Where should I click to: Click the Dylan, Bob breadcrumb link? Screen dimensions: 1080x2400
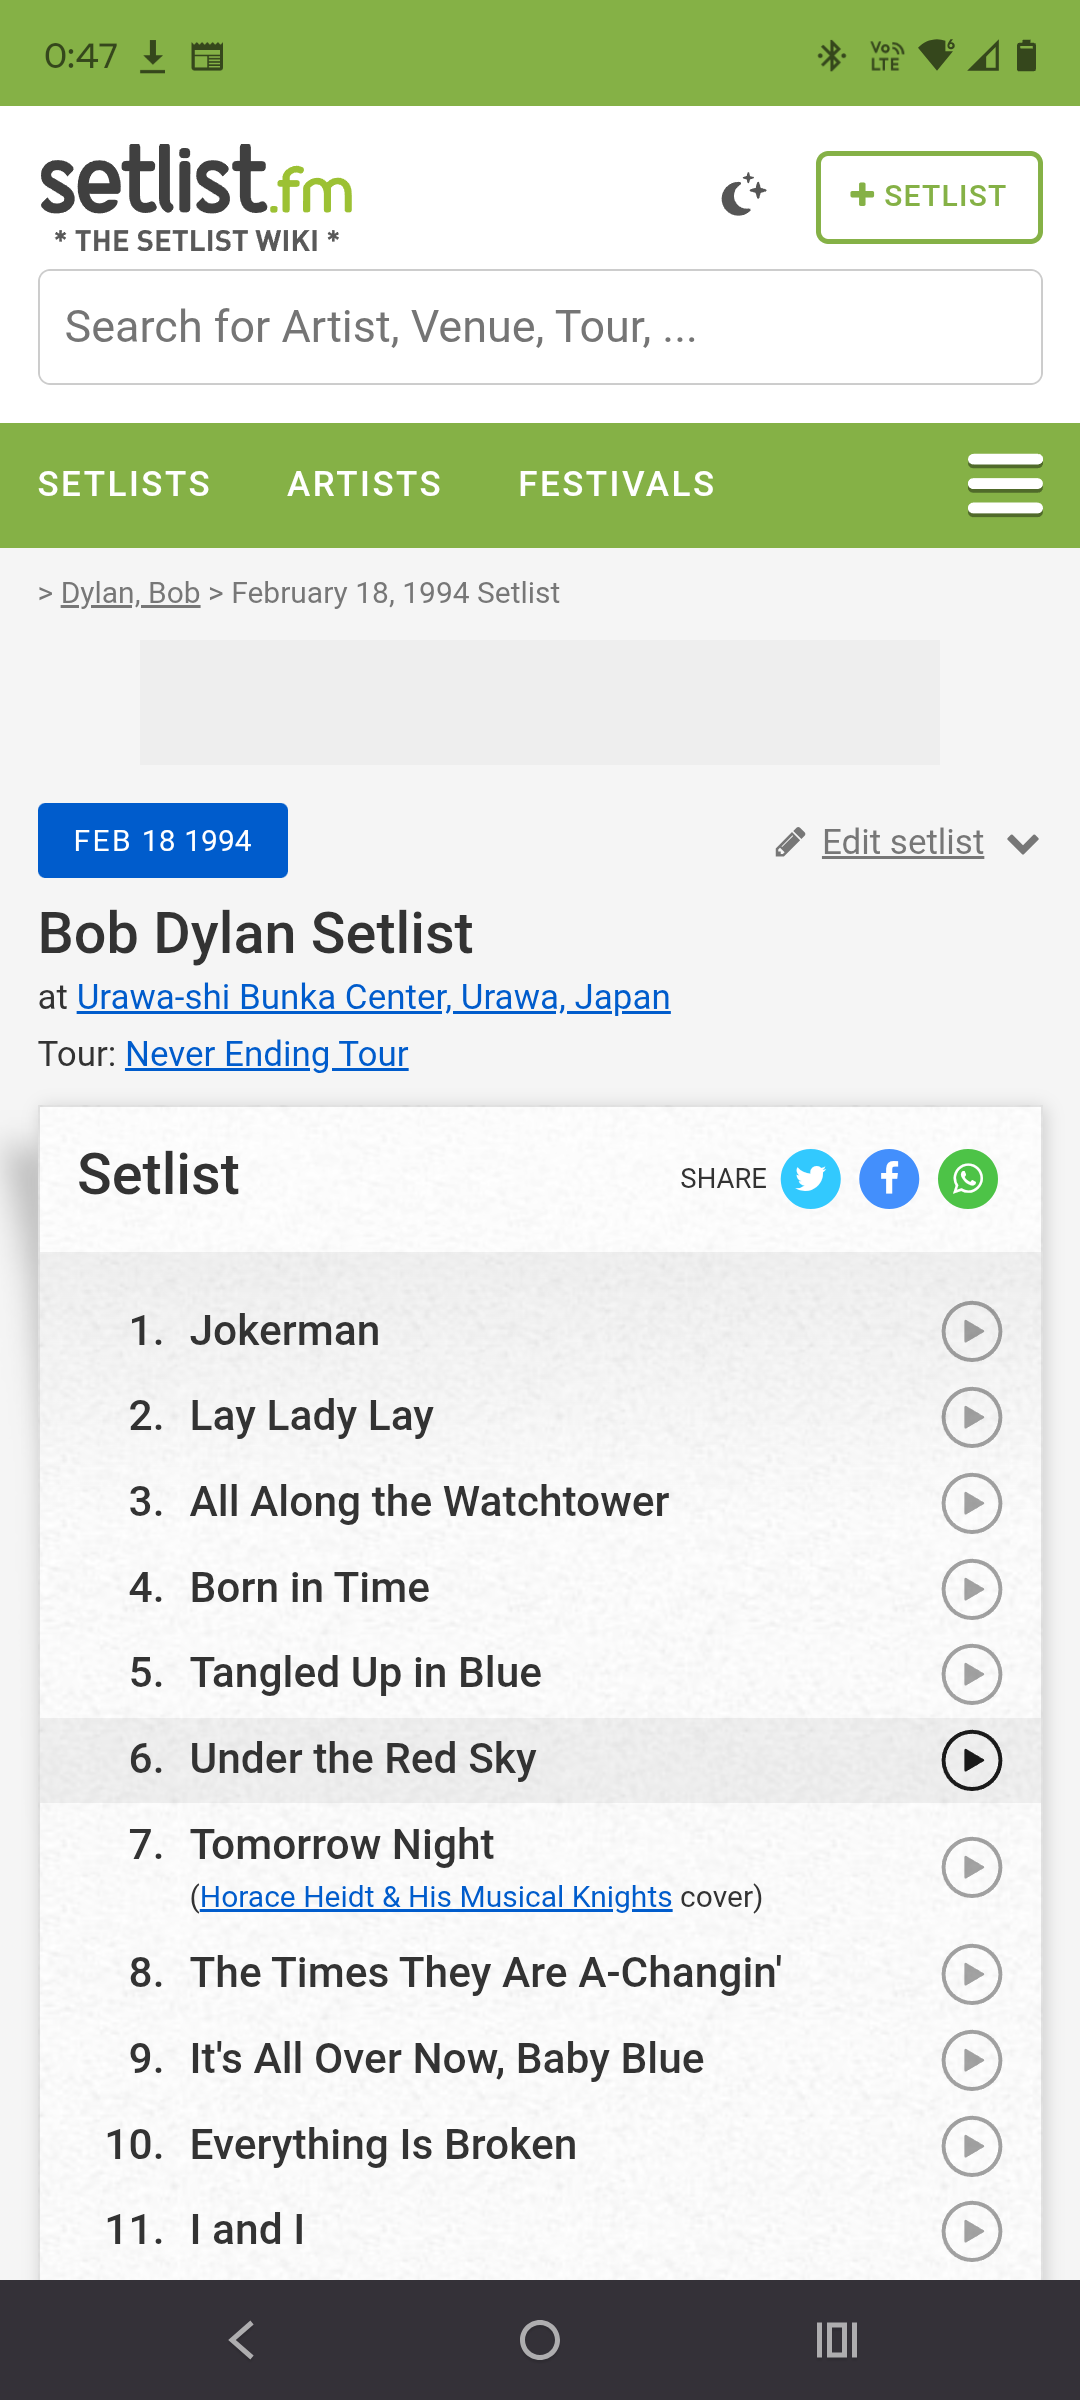point(130,593)
